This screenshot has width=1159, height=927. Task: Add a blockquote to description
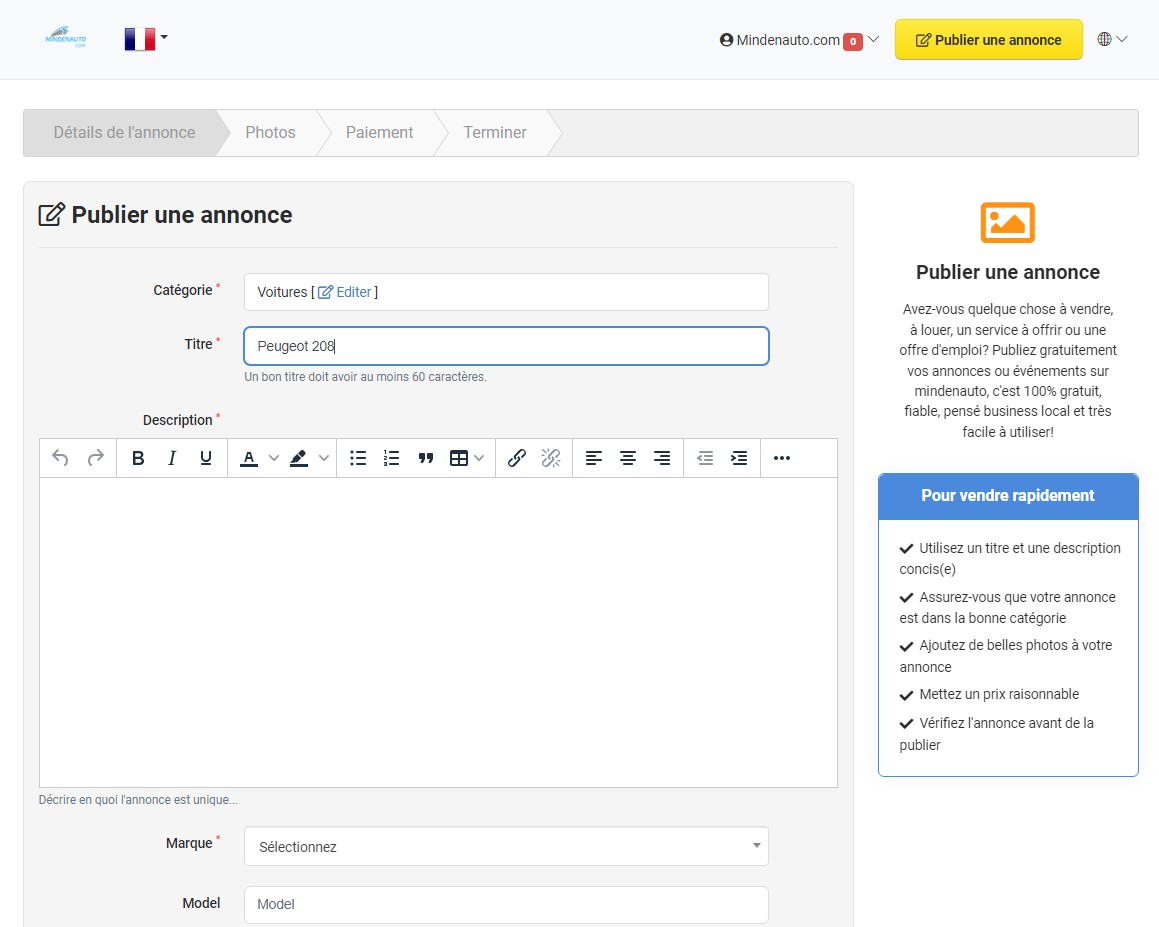(x=426, y=458)
